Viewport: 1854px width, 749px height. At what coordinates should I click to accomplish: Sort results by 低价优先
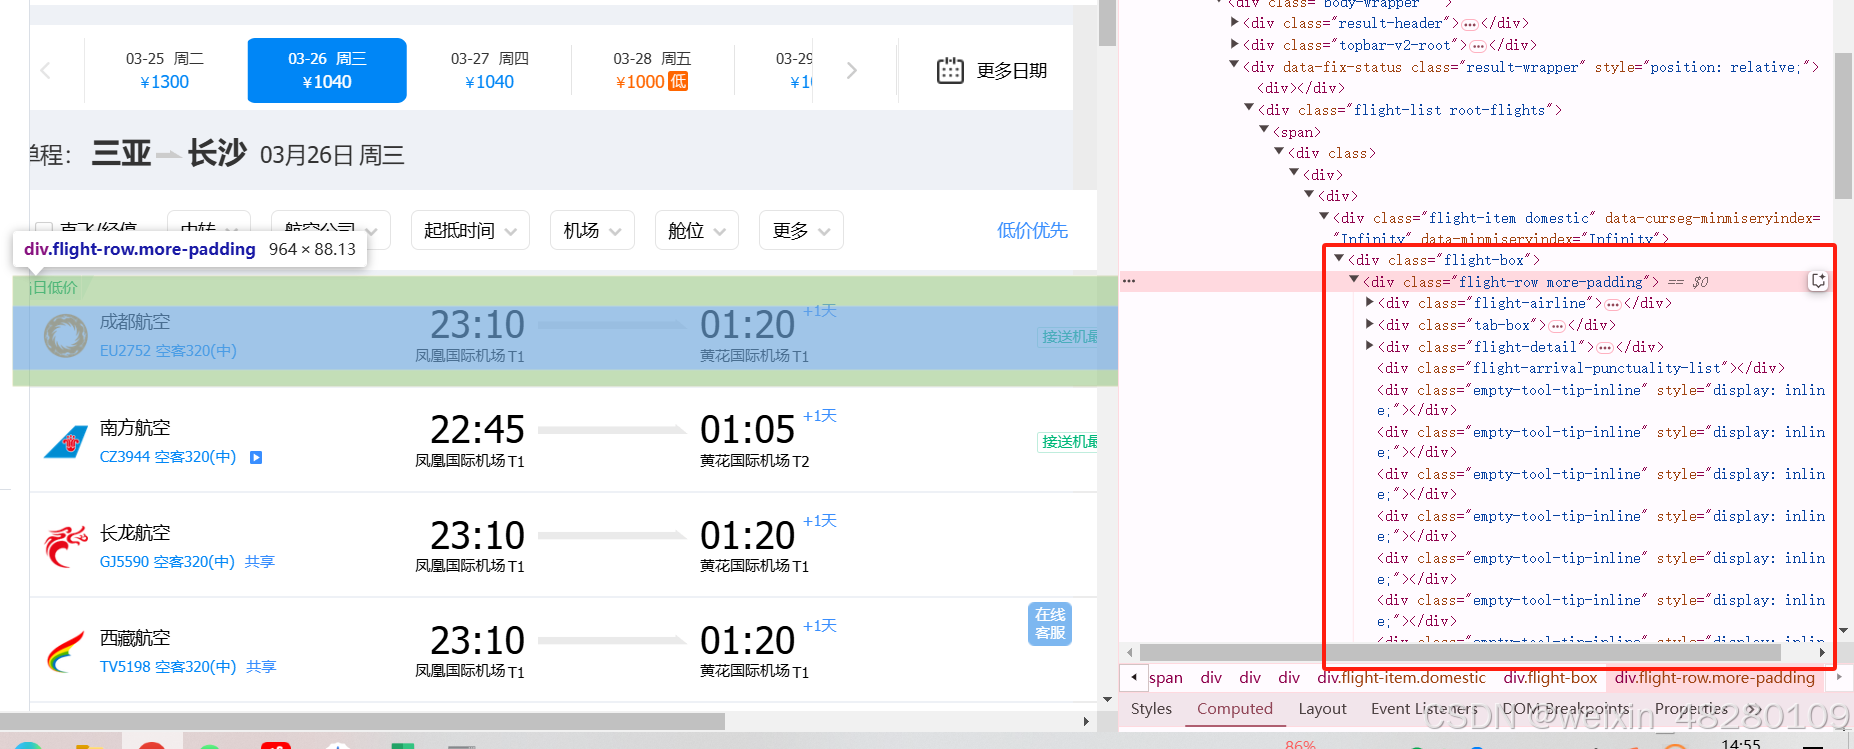click(1032, 230)
